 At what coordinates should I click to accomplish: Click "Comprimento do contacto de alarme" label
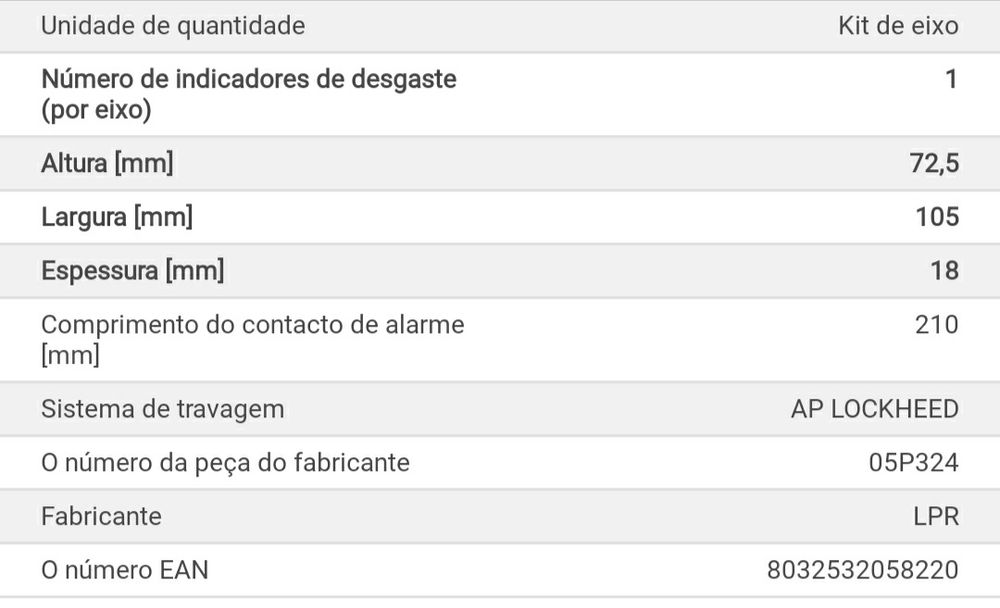click(253, 325)
